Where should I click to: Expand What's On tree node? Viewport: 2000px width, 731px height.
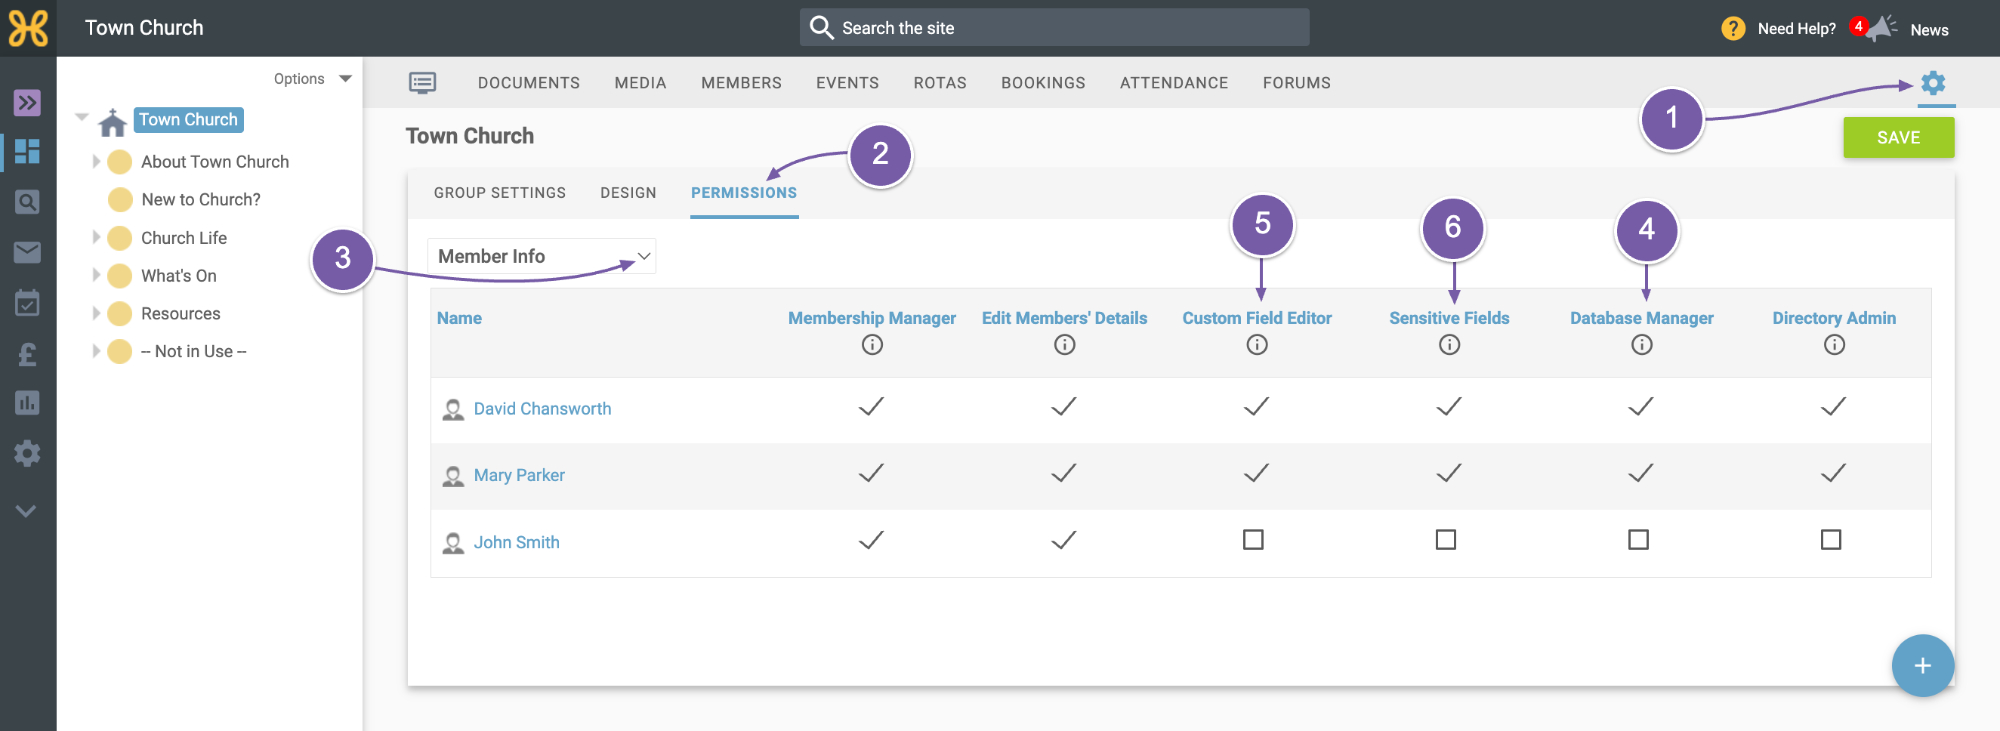pos(96,275)
